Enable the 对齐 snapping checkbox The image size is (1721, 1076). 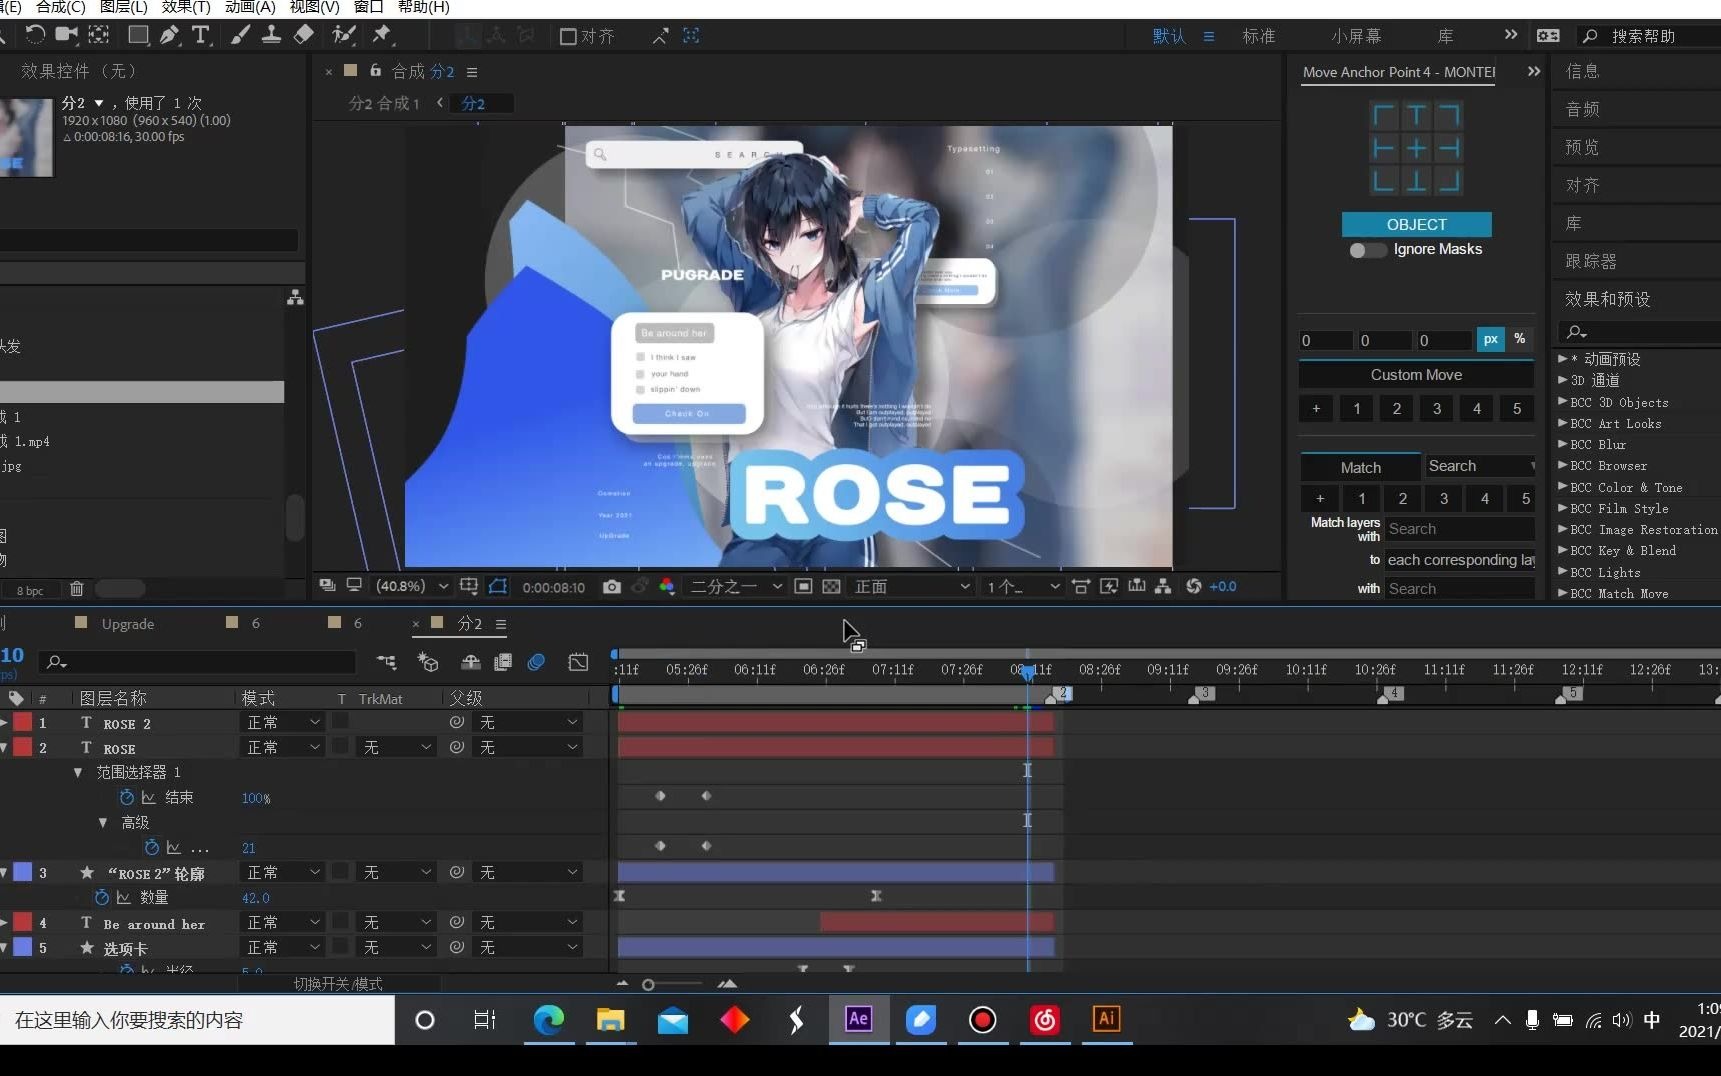tap(568, 37)
